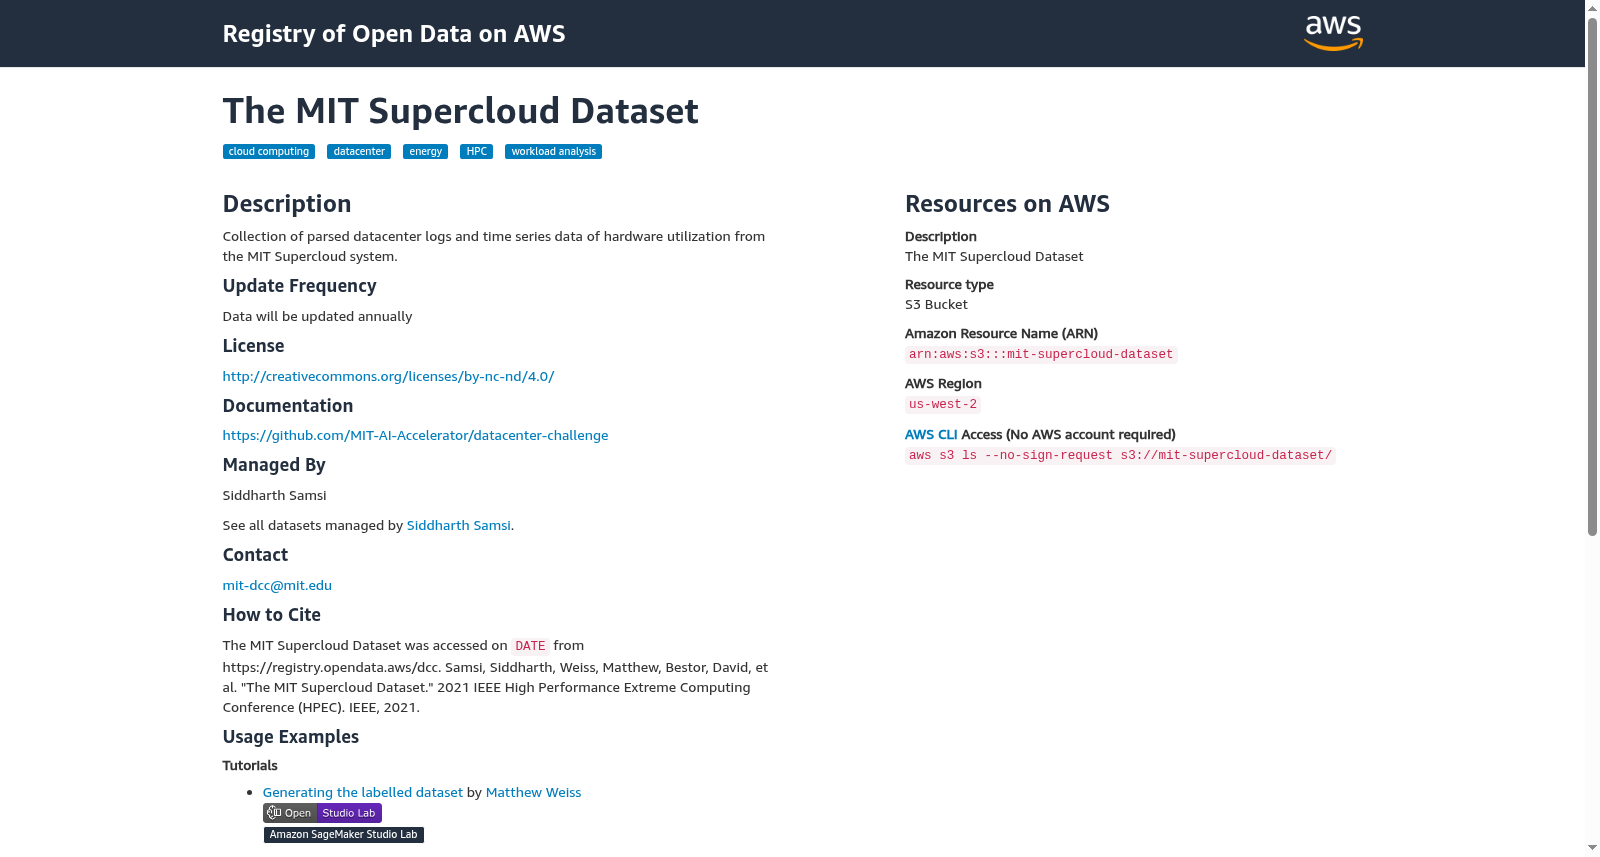
Task: Open Generating the labelled dataset tutorial
Action: (x=363, y=792)
